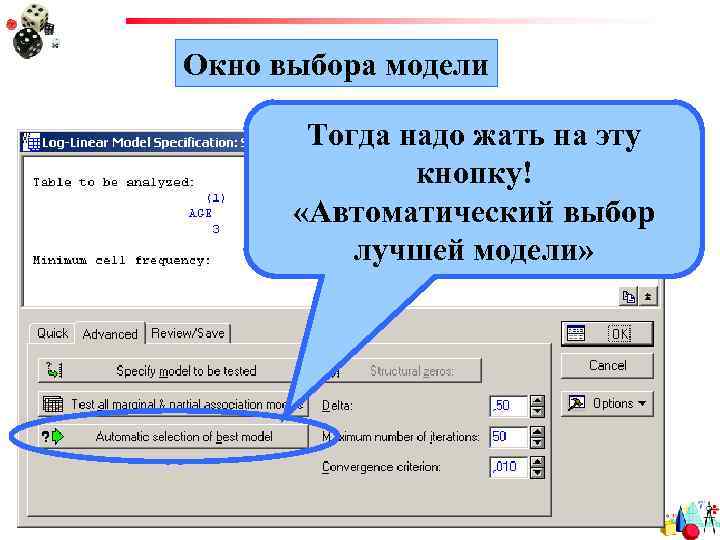Click the 'Table to be analyzed:' text
This screenshot has width=720, height=540.
[113, 182]
